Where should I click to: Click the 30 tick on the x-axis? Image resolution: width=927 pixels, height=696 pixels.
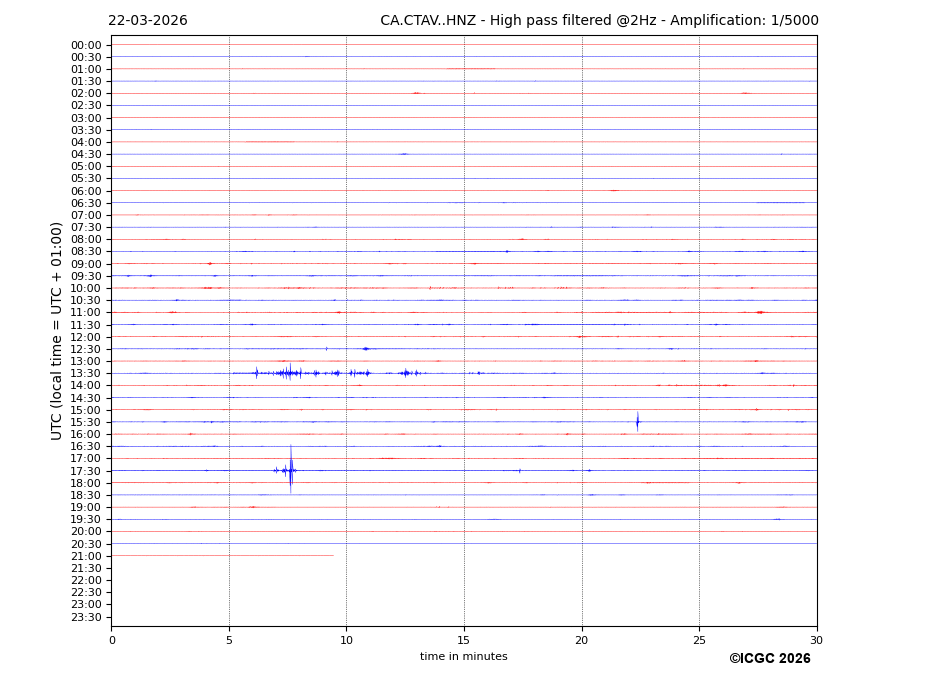point(816,640)
